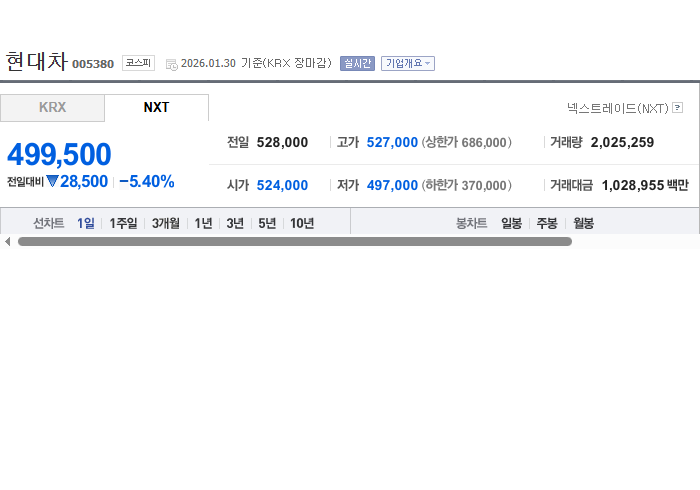
Task: Click the date text 2026.01.30 기준
Action: click(221, 63)
